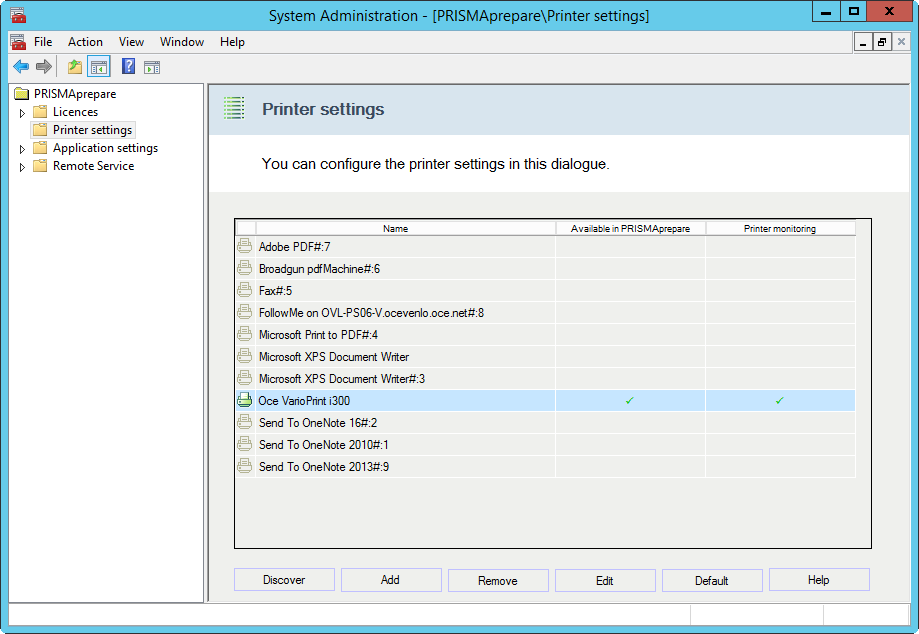Select FollowMe on OVL-PS06-V.ocevenlo.oce.net#:8 name
This screenshot has height=634, width=919.
pos(371,313)
